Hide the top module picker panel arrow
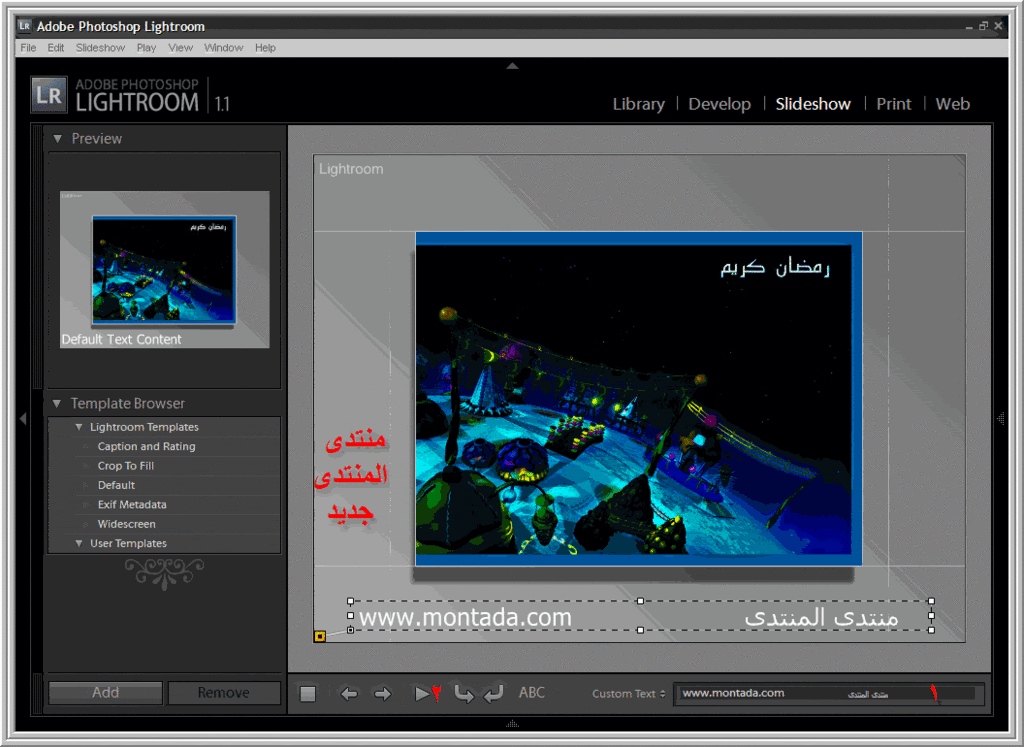The width and height of the screenshot is (1024, 747). (512, 65)
